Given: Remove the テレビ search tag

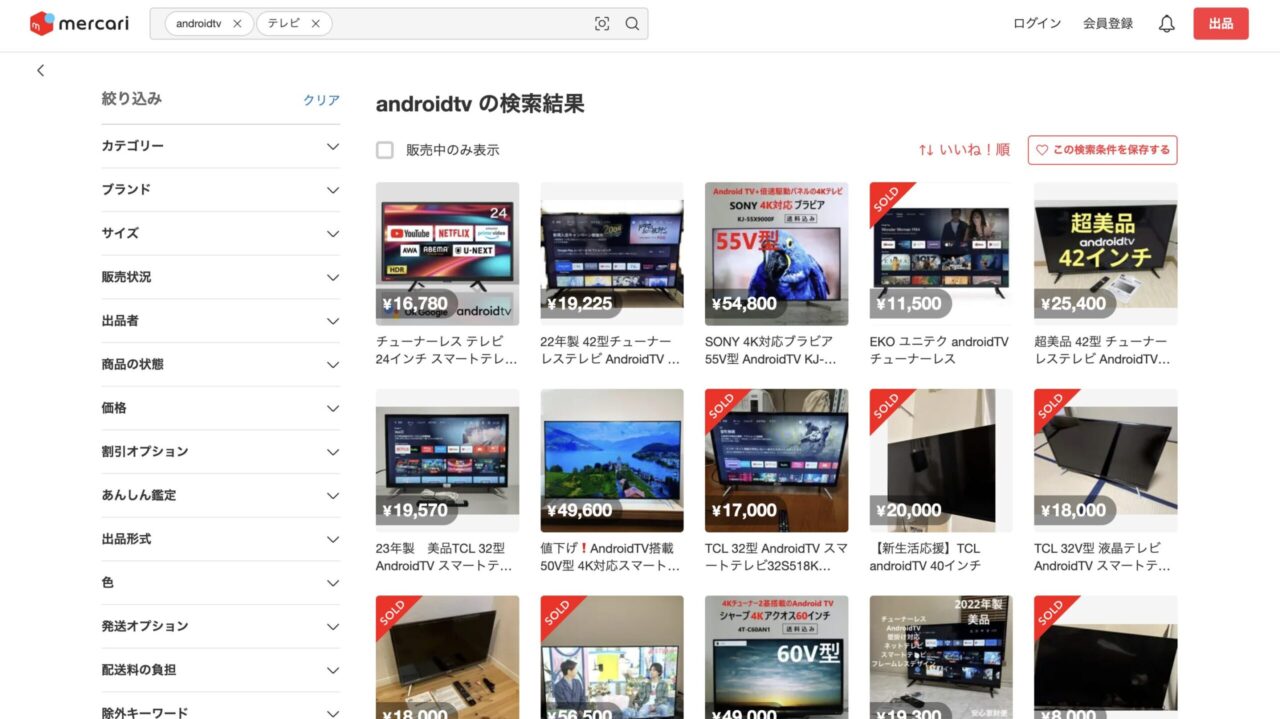Looking at the screenshot, I should point(315,24).
